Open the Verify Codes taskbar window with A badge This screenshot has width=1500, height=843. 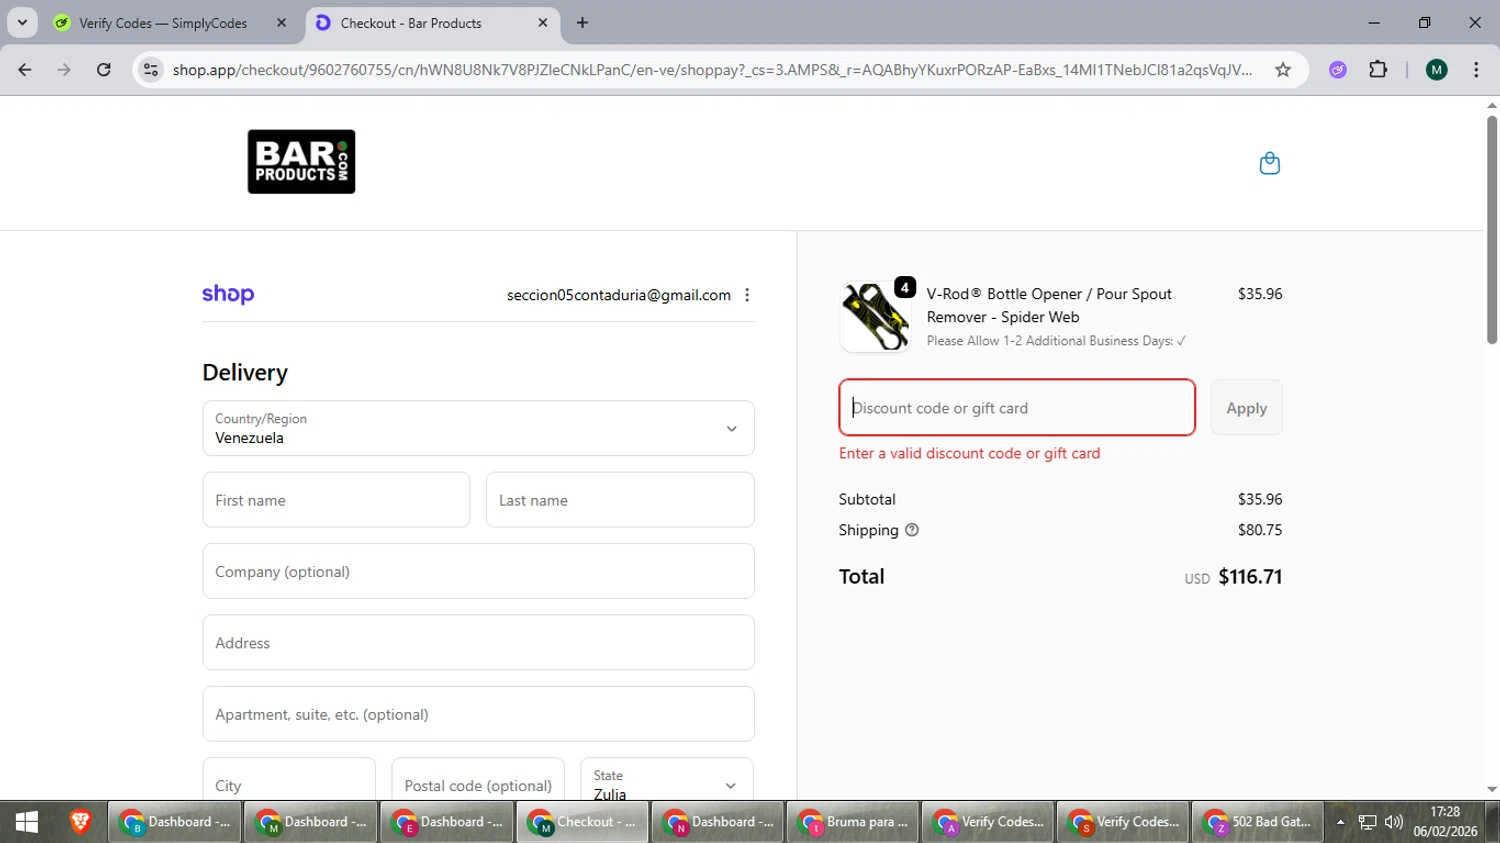pos(988,822)
